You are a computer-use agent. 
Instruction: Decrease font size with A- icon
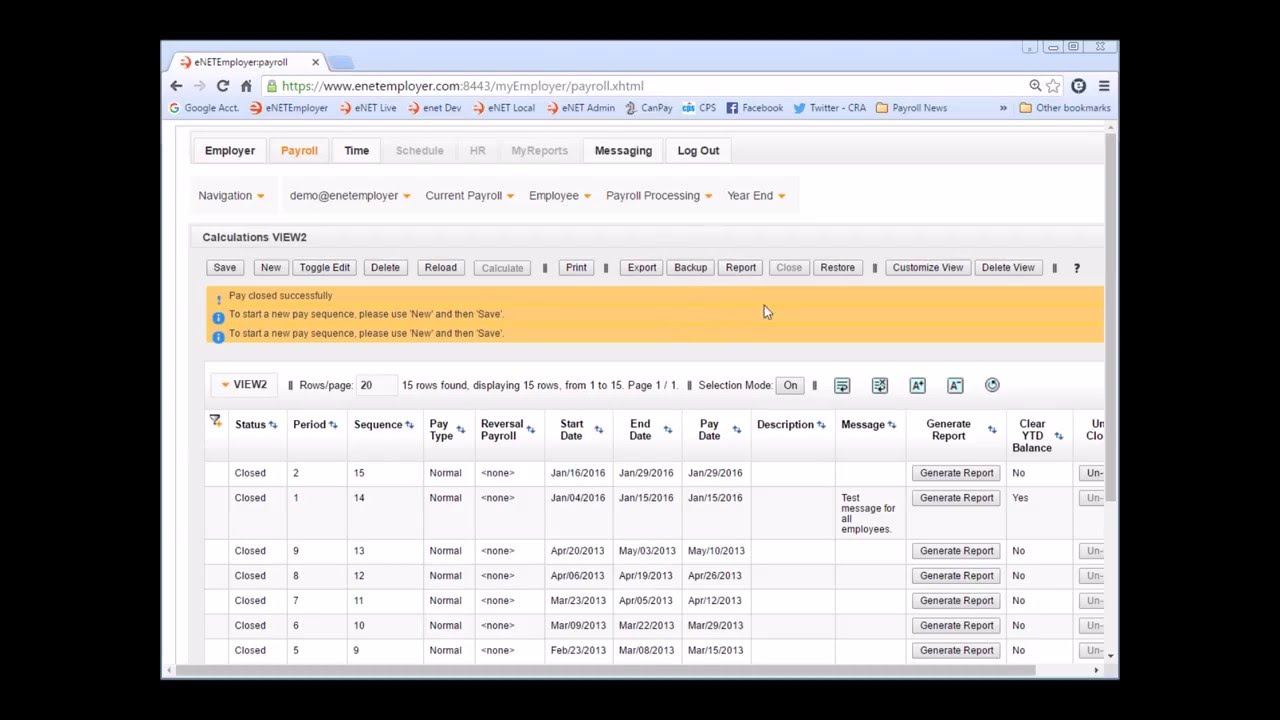(955, 385)
